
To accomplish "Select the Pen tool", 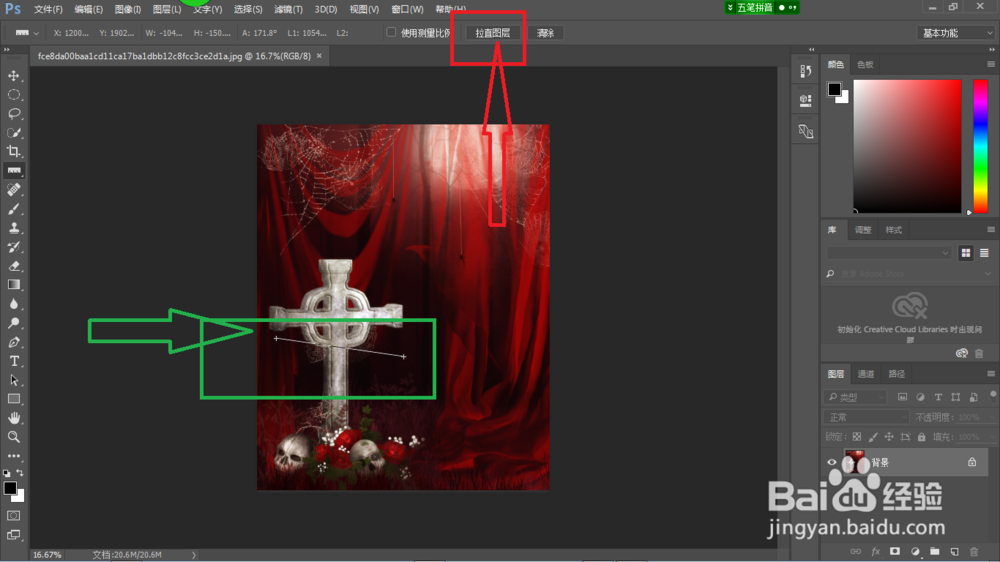I will pyautogui.click(x=13, y=342).
